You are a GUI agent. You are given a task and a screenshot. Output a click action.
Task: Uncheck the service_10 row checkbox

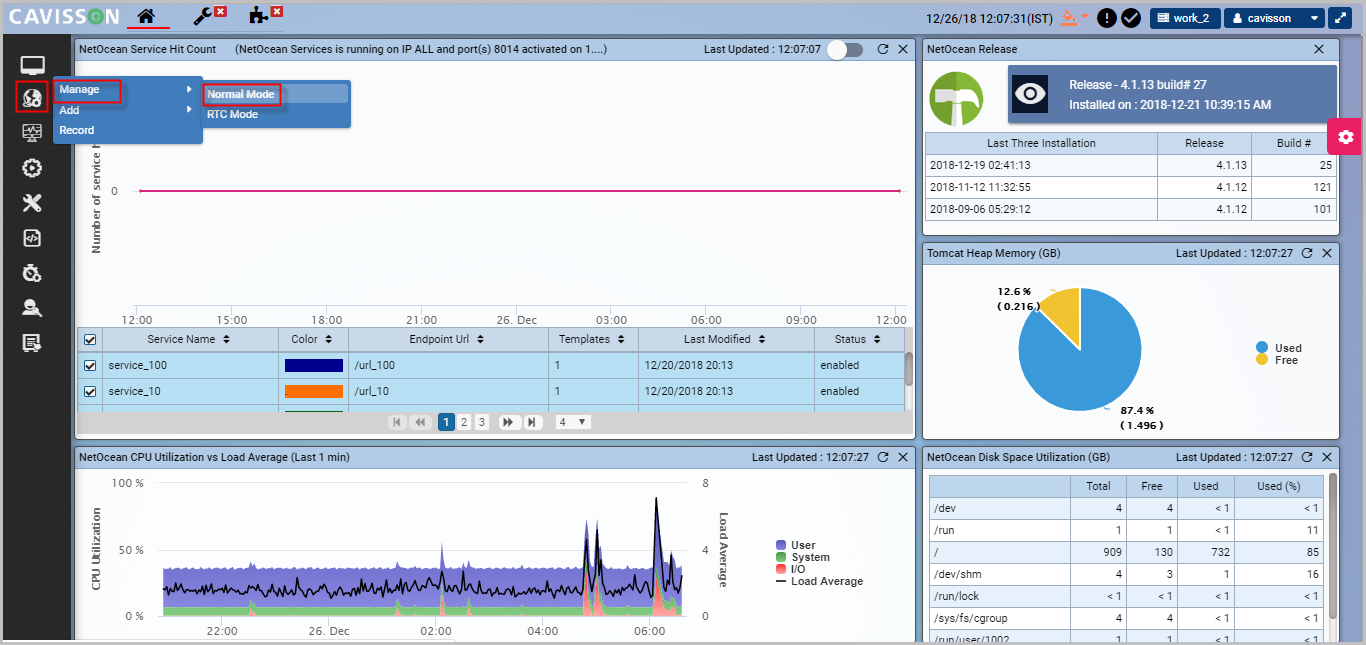(x=90, y=392)
